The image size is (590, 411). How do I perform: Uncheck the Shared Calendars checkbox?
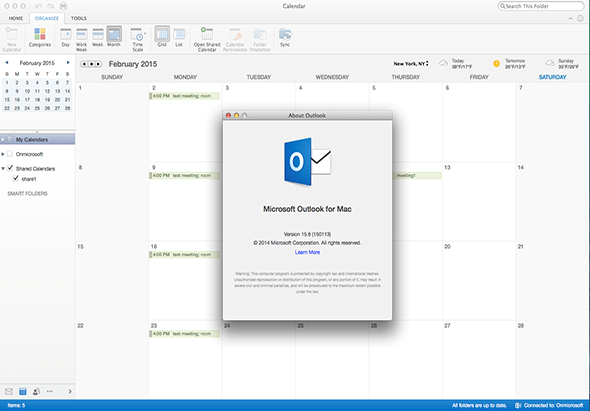(10, 168)
